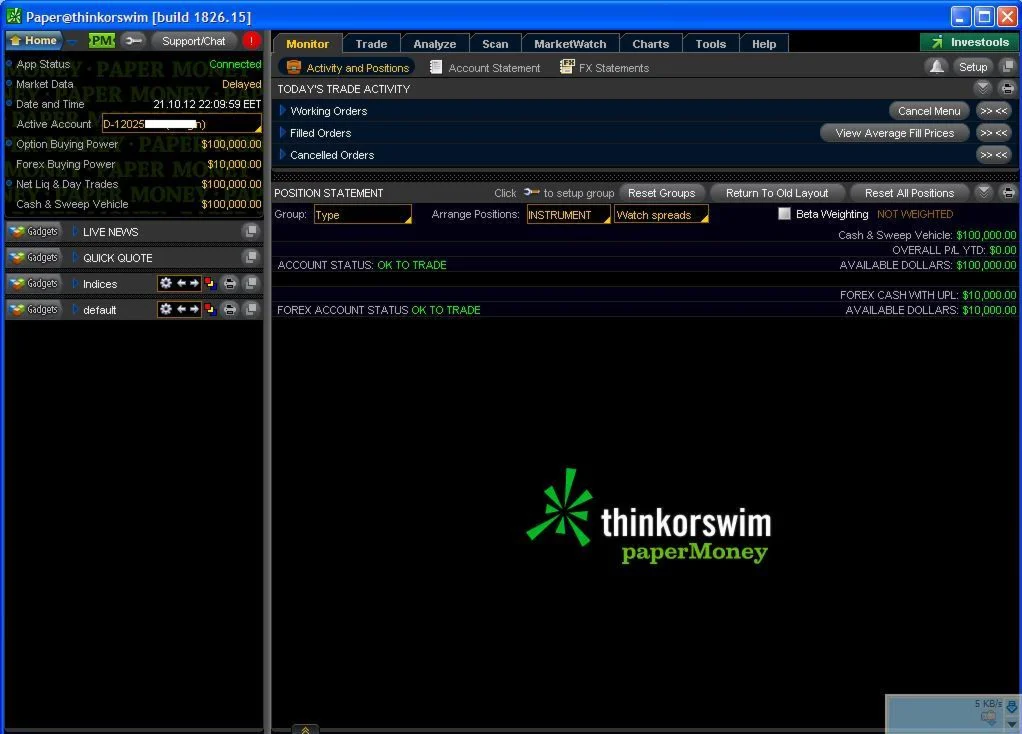Enable the Beta Weighting checkbox
The height and width of the screenshot is (734, 1022).
point(784,214)
